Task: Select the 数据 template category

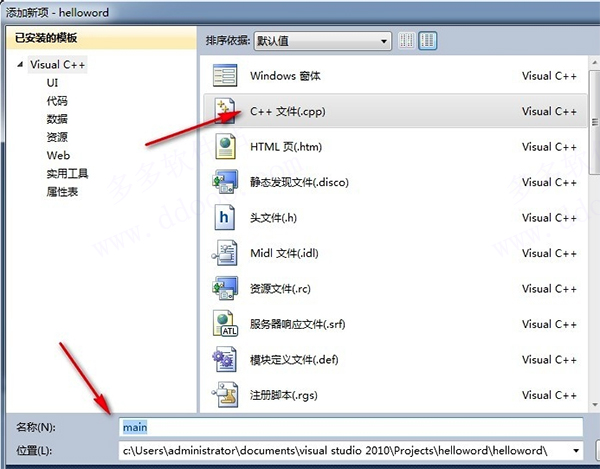Action: [57, 119]
